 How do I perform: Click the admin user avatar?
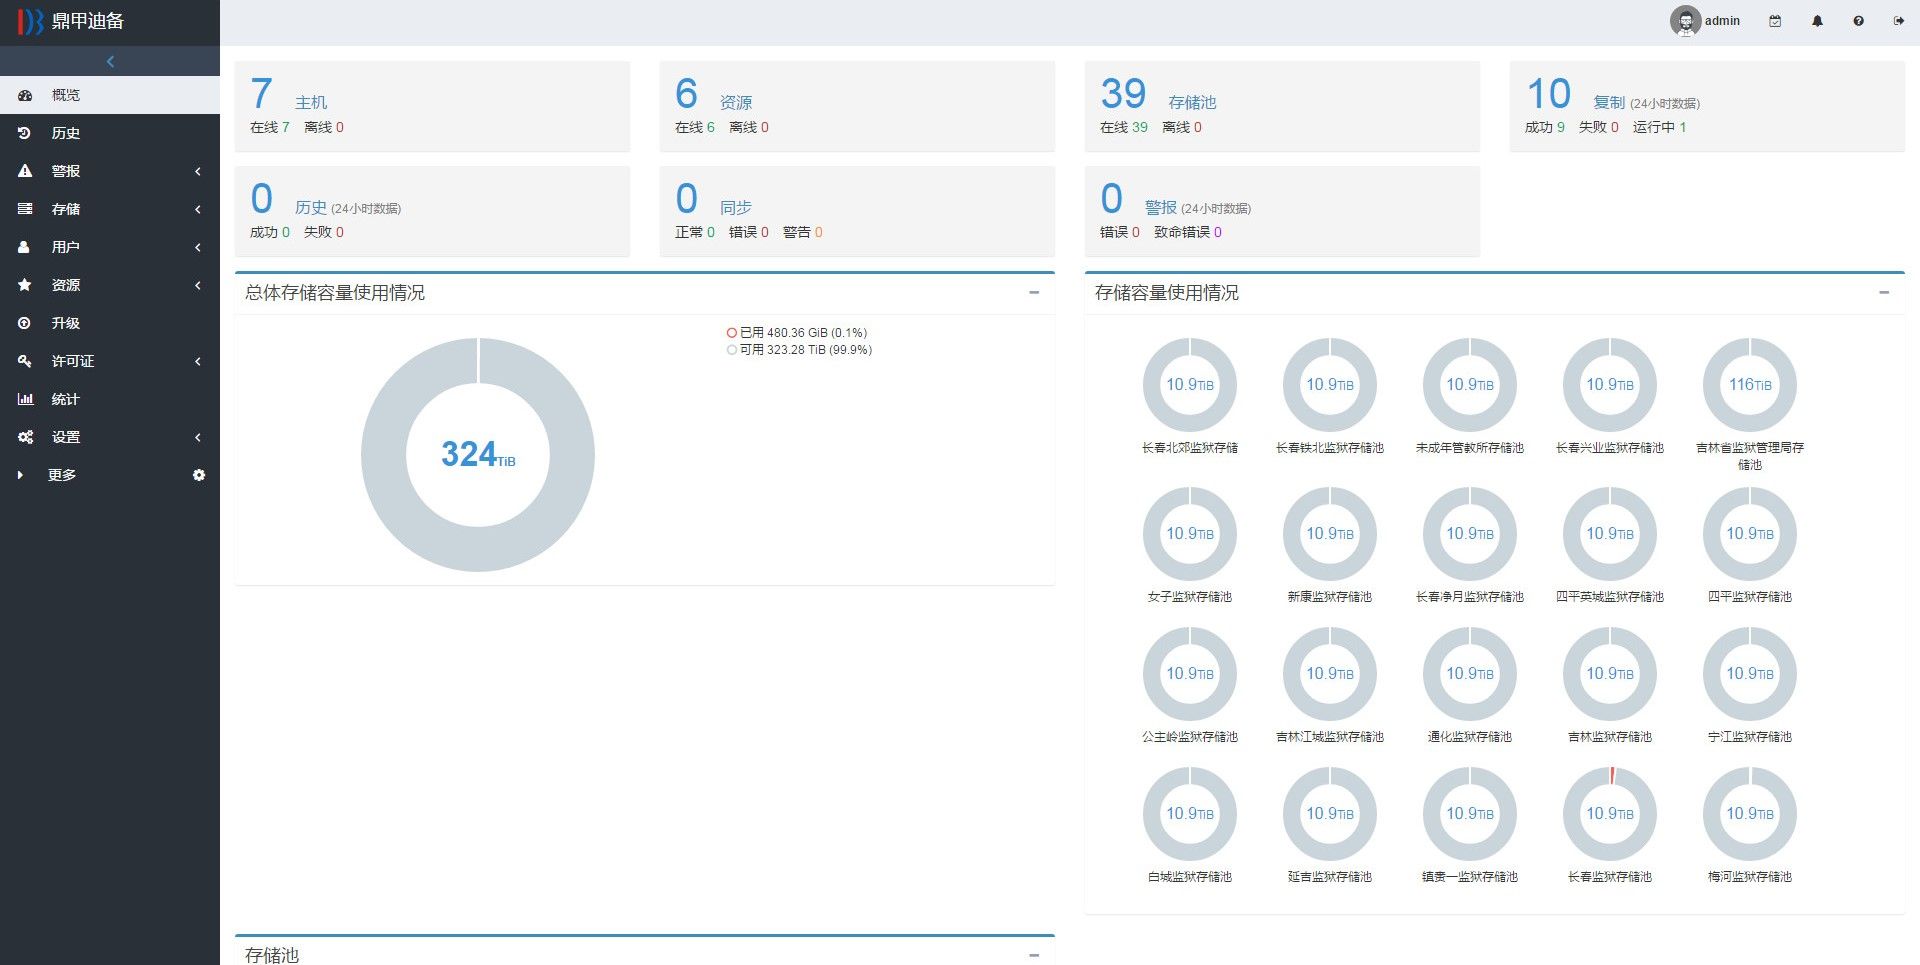click(1685, 21)
